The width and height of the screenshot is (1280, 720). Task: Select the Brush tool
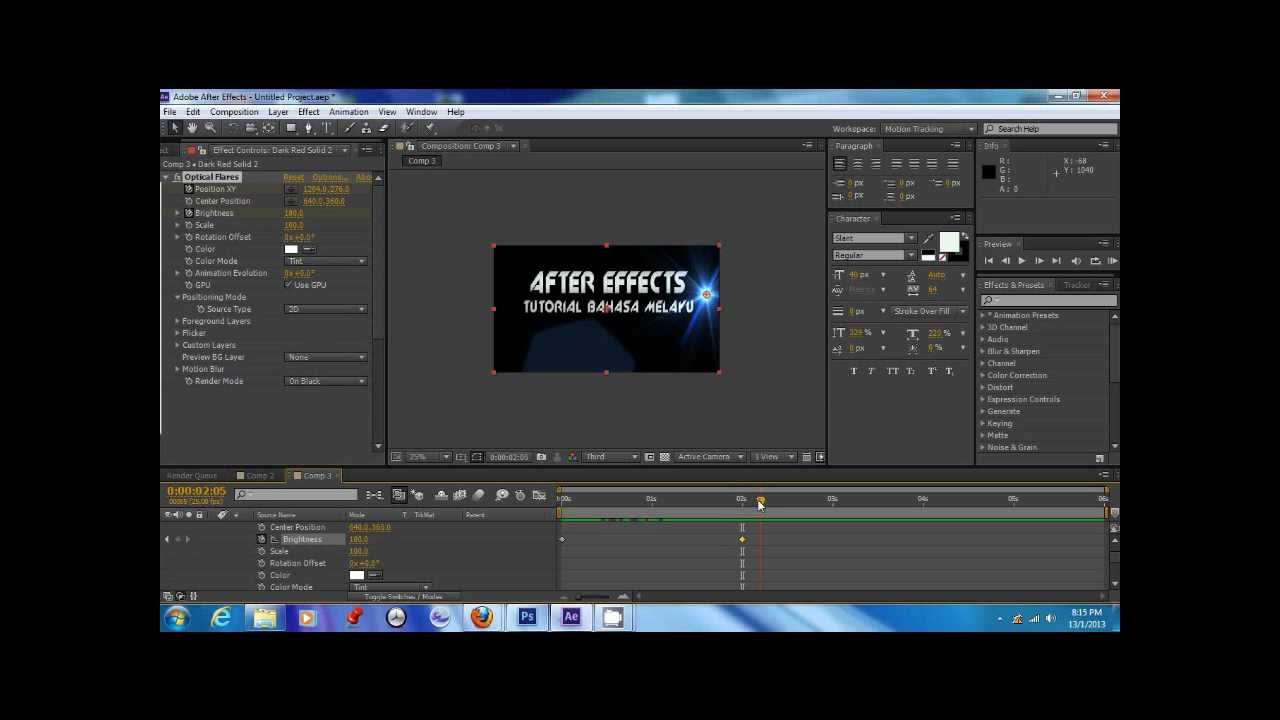348,128
